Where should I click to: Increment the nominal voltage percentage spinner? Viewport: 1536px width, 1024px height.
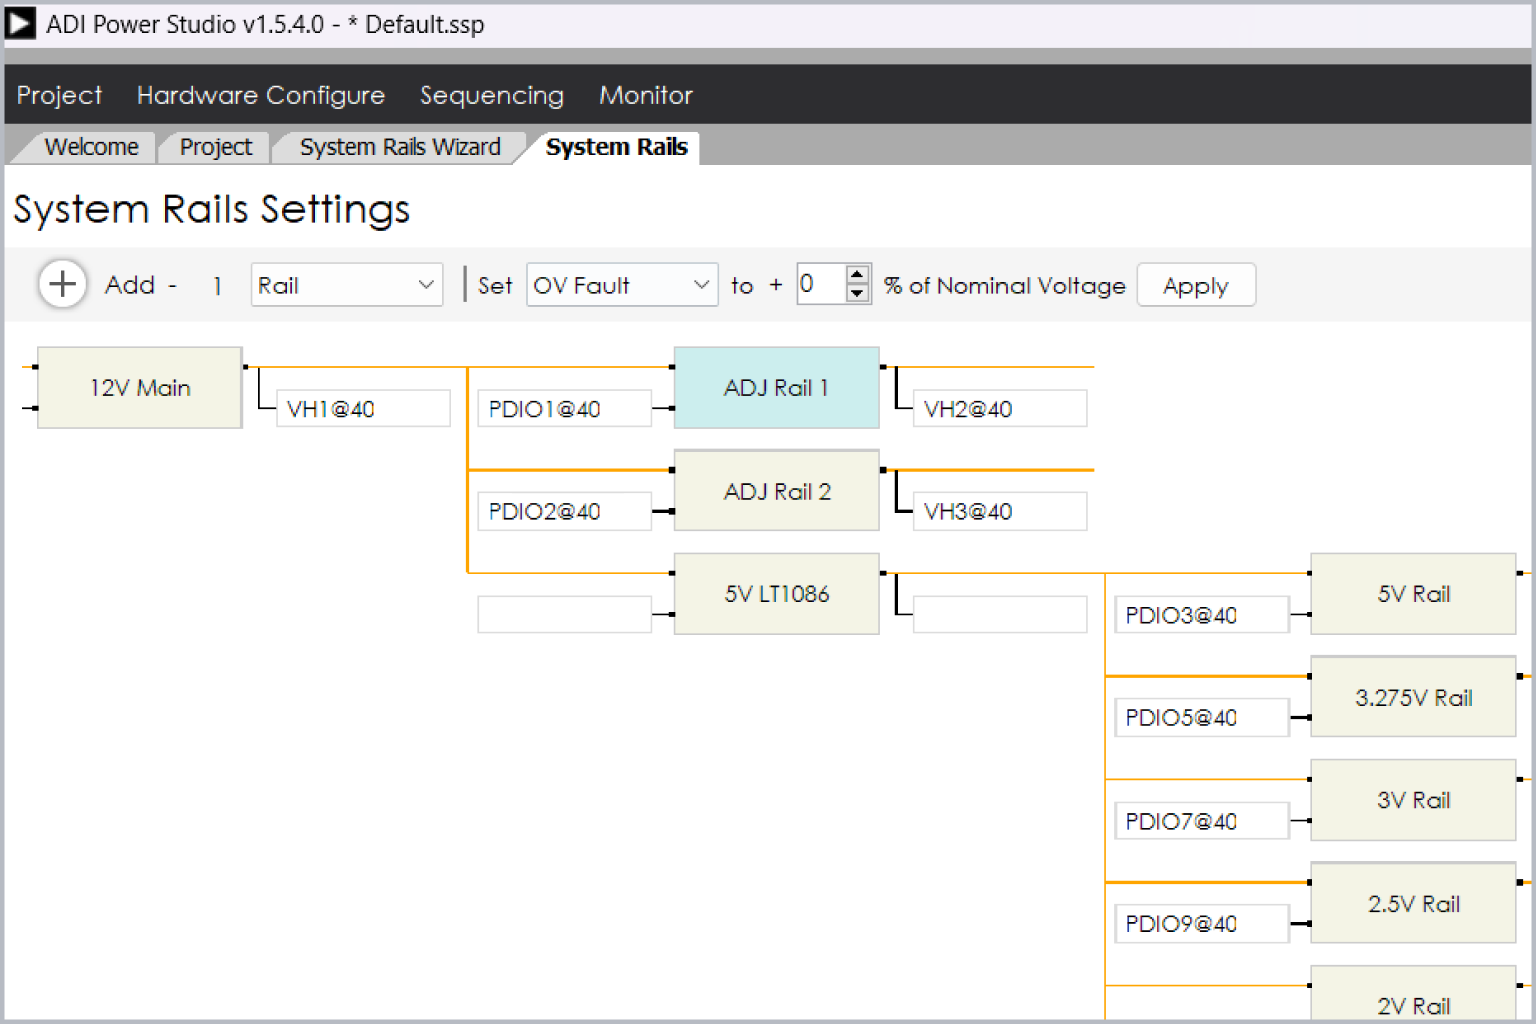(858, 276)
